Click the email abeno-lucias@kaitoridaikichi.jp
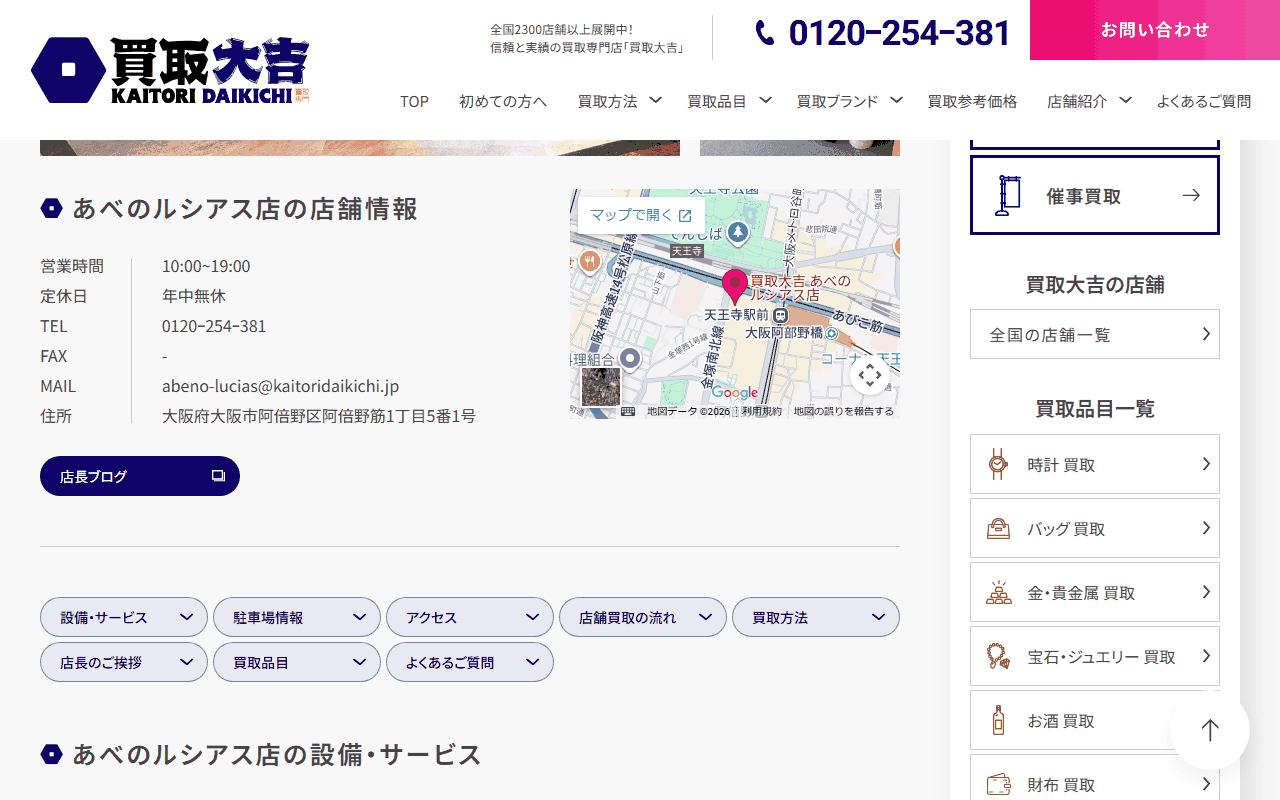This screenshot has width=1280, height=800. (x=280, y=386)
